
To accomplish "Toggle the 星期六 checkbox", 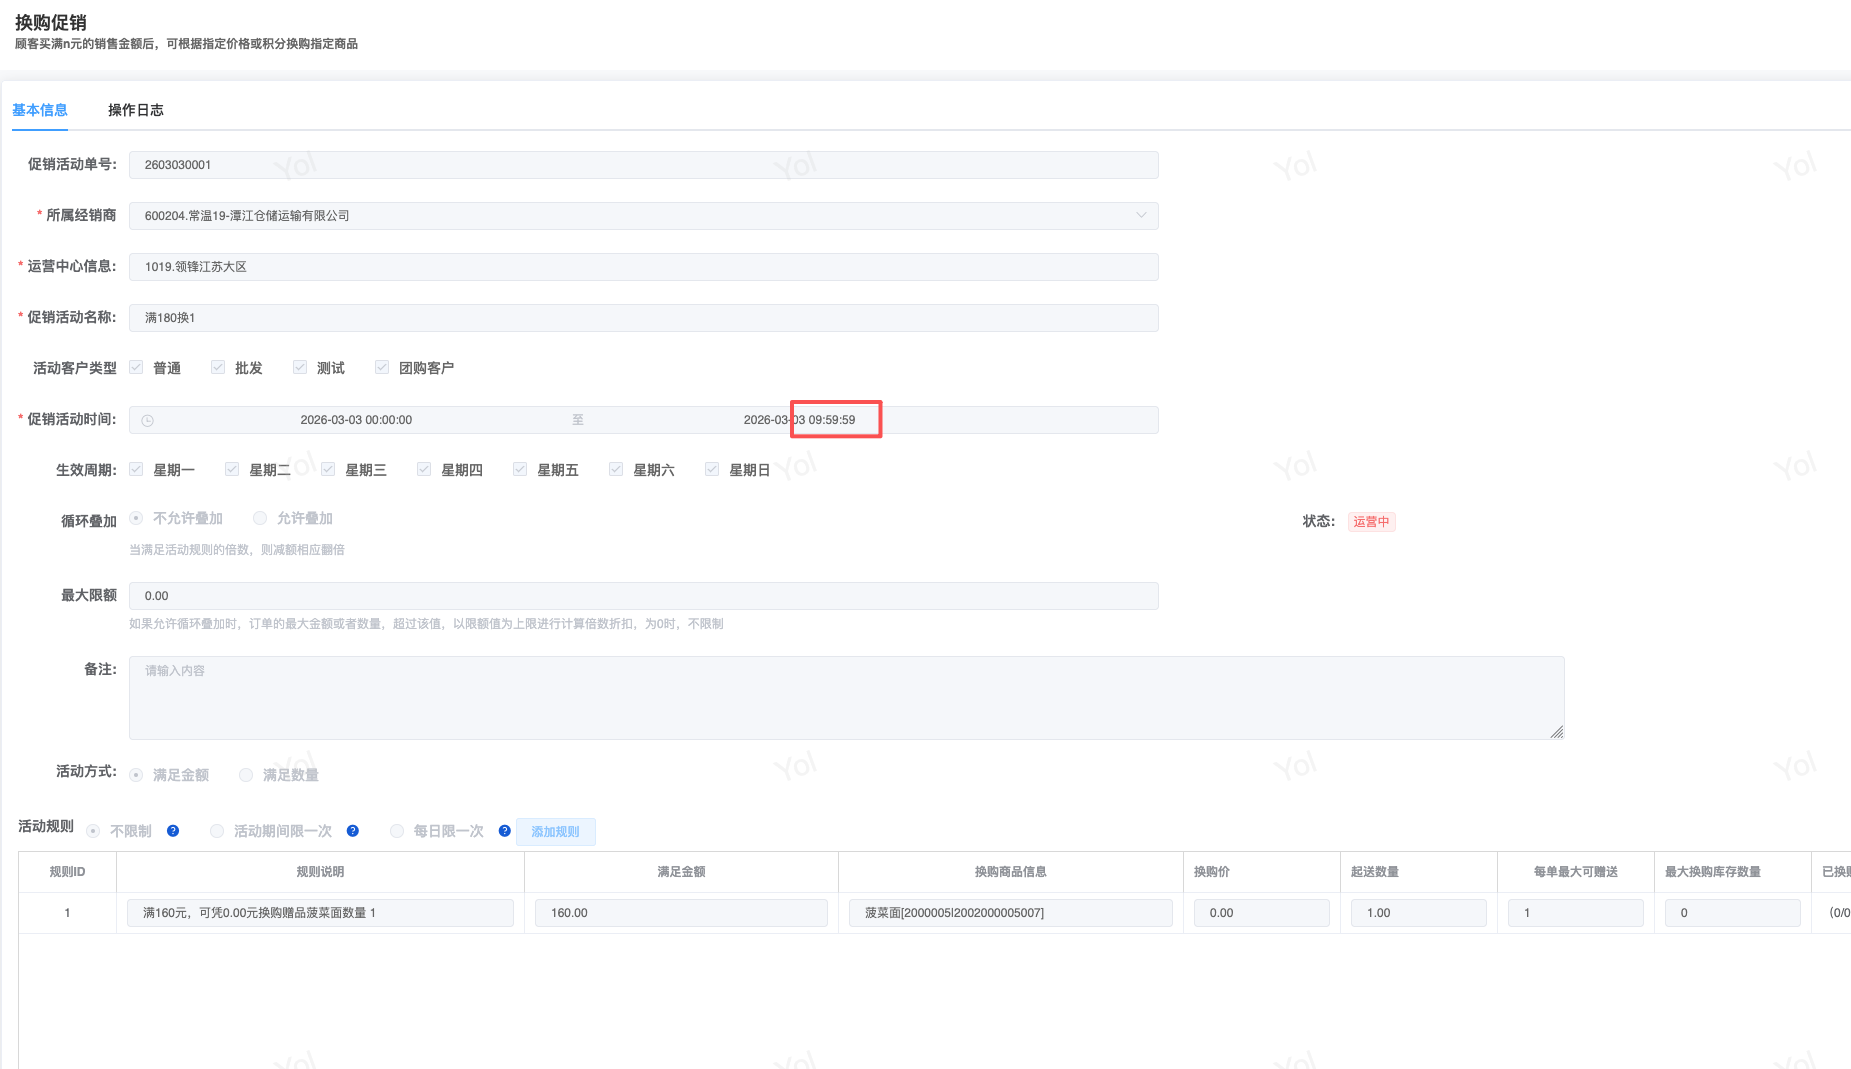I will (x=616, y=469).
